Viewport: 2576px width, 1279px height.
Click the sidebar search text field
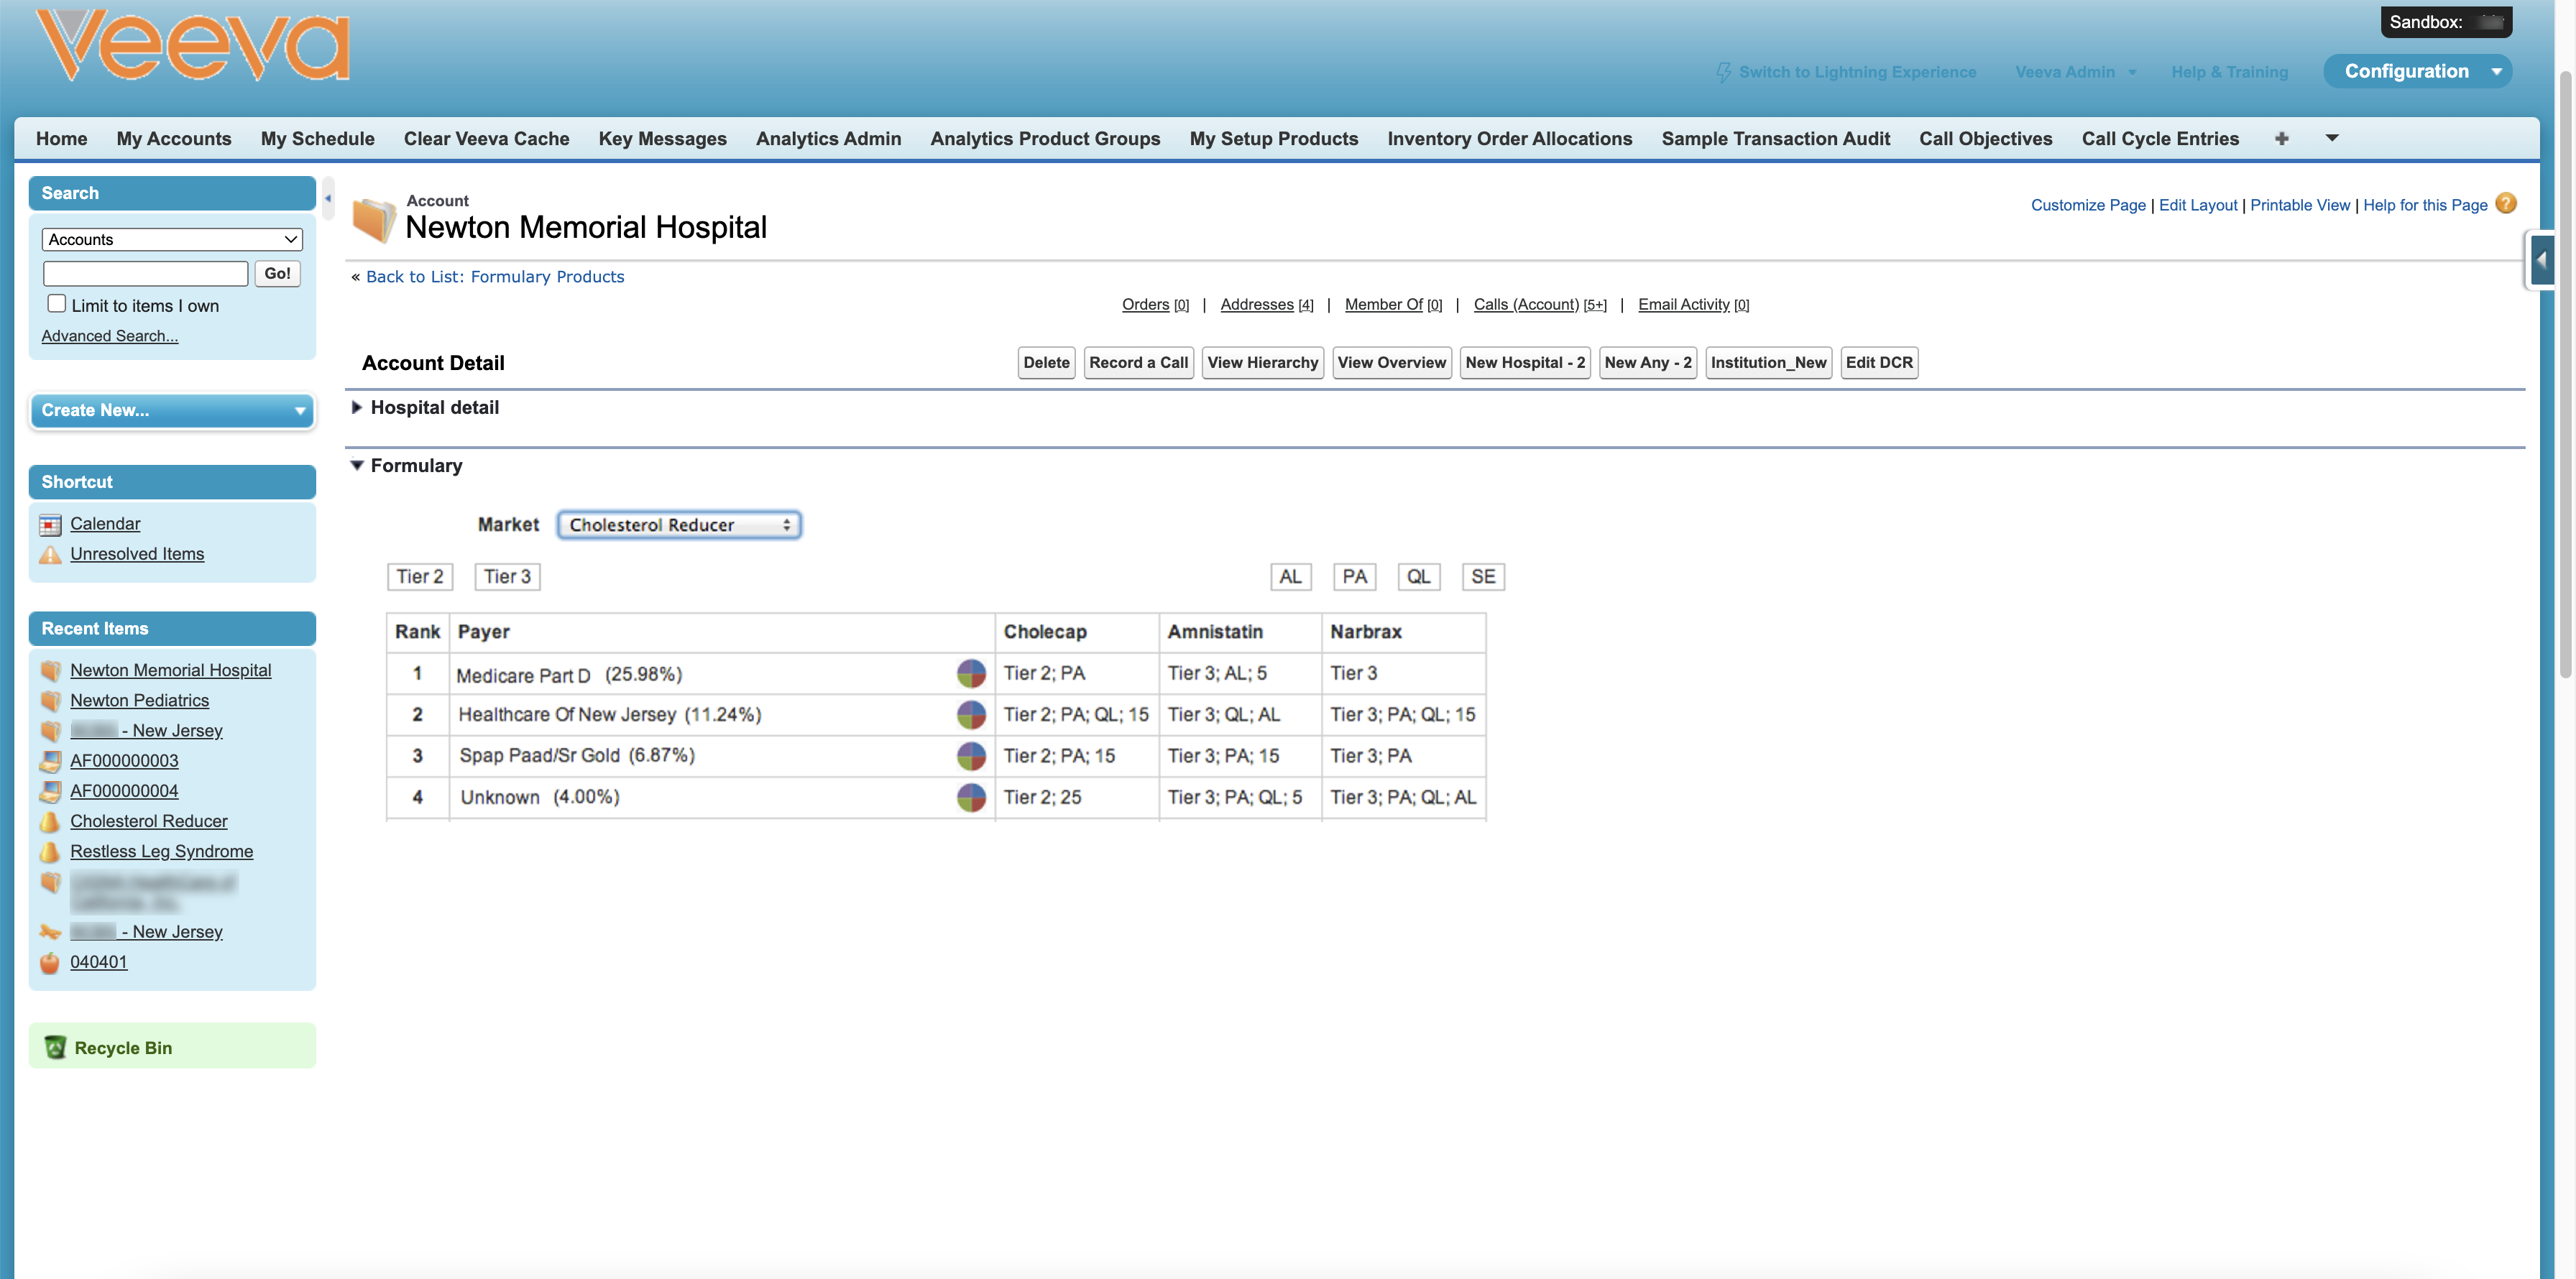[x=146, y=273]
